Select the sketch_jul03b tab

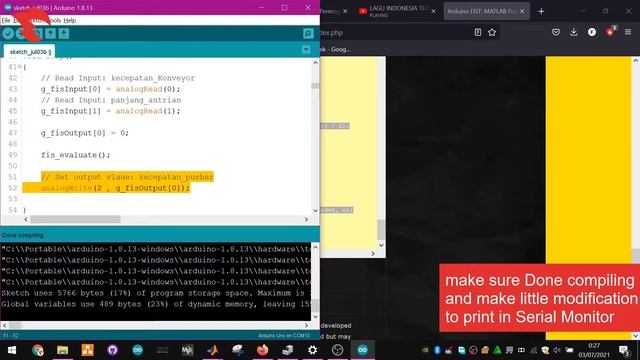click(x=30, y=52)
